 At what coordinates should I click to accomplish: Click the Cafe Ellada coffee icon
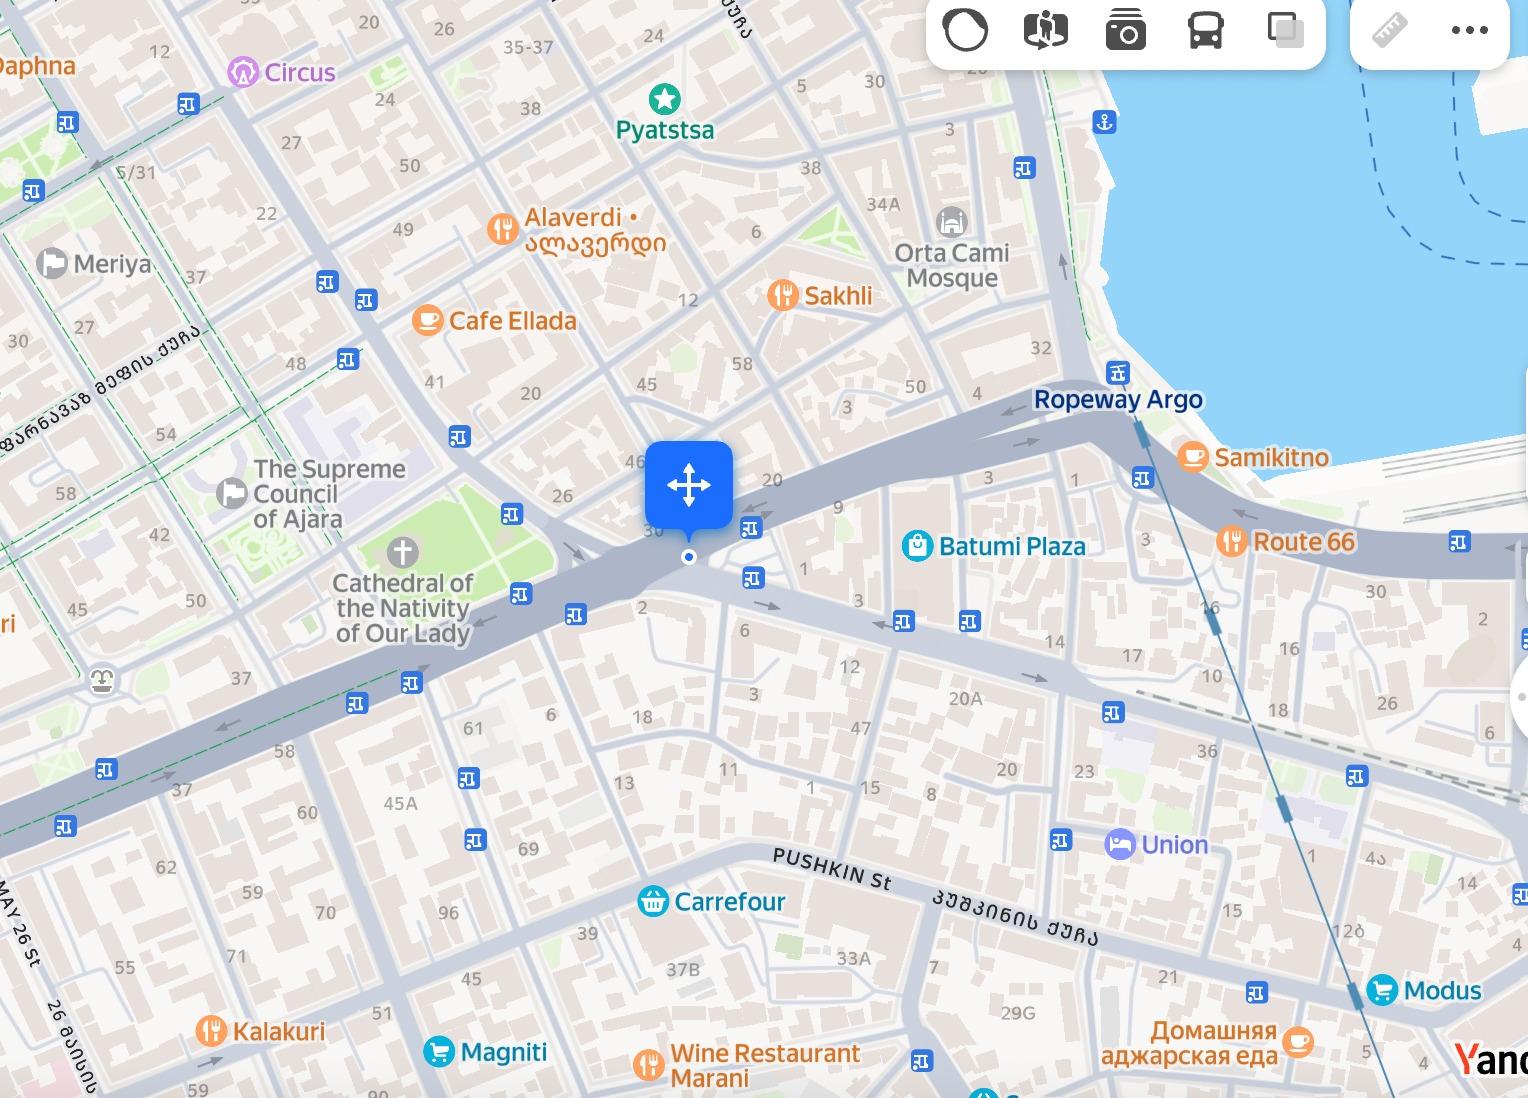[x=427, y=320]
